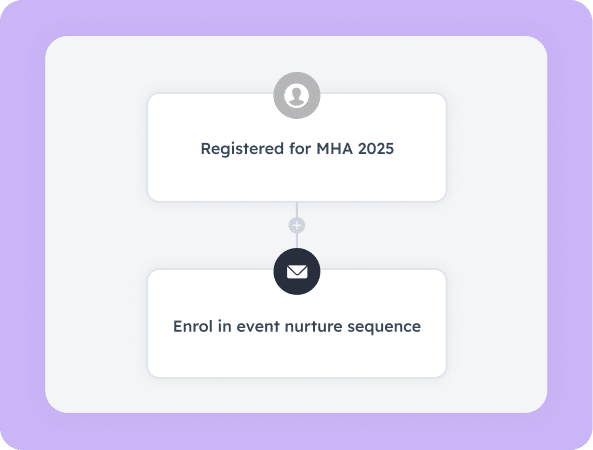Image resolution: width=593 pixels, height=450 pixels.
Task: Click the white person silhouette glyph
Action: [296, 96]
